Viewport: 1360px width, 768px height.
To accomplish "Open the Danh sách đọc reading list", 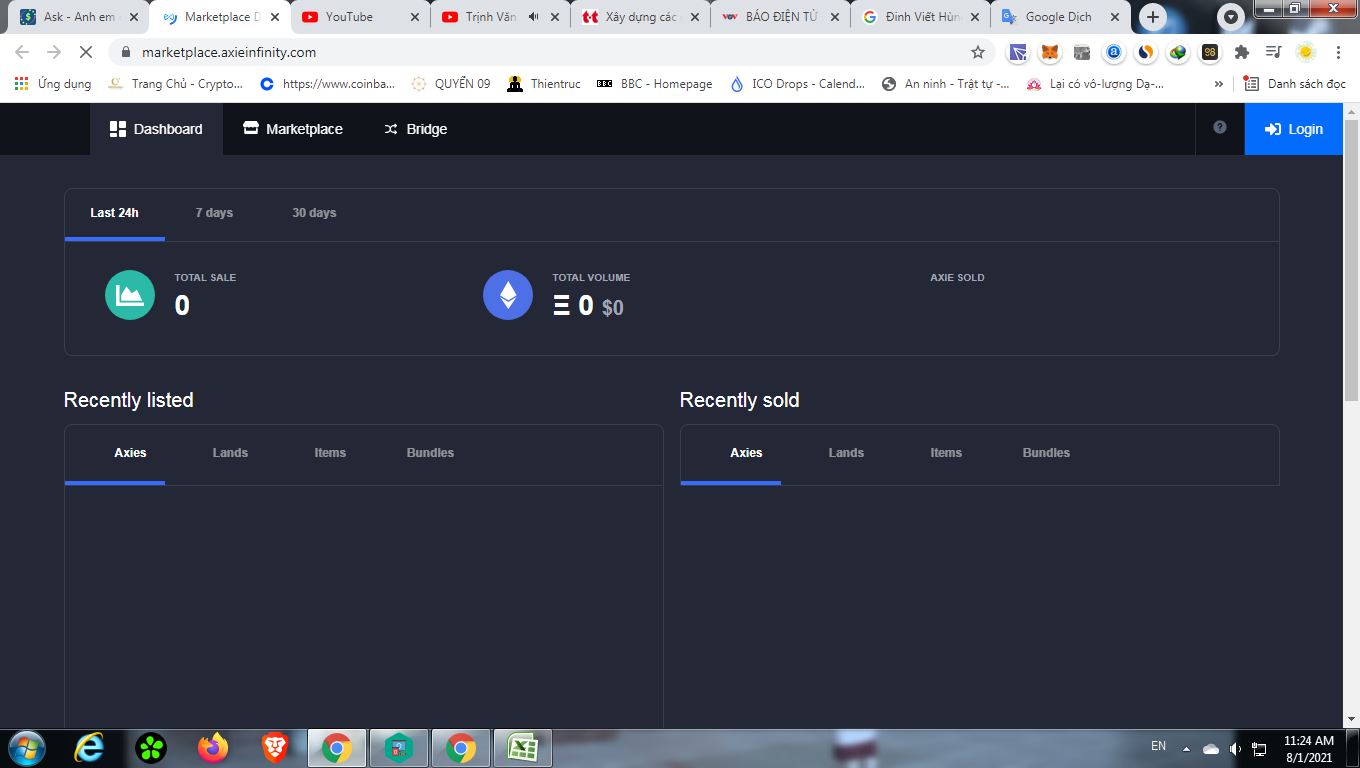I will [x=1295, y=84].
